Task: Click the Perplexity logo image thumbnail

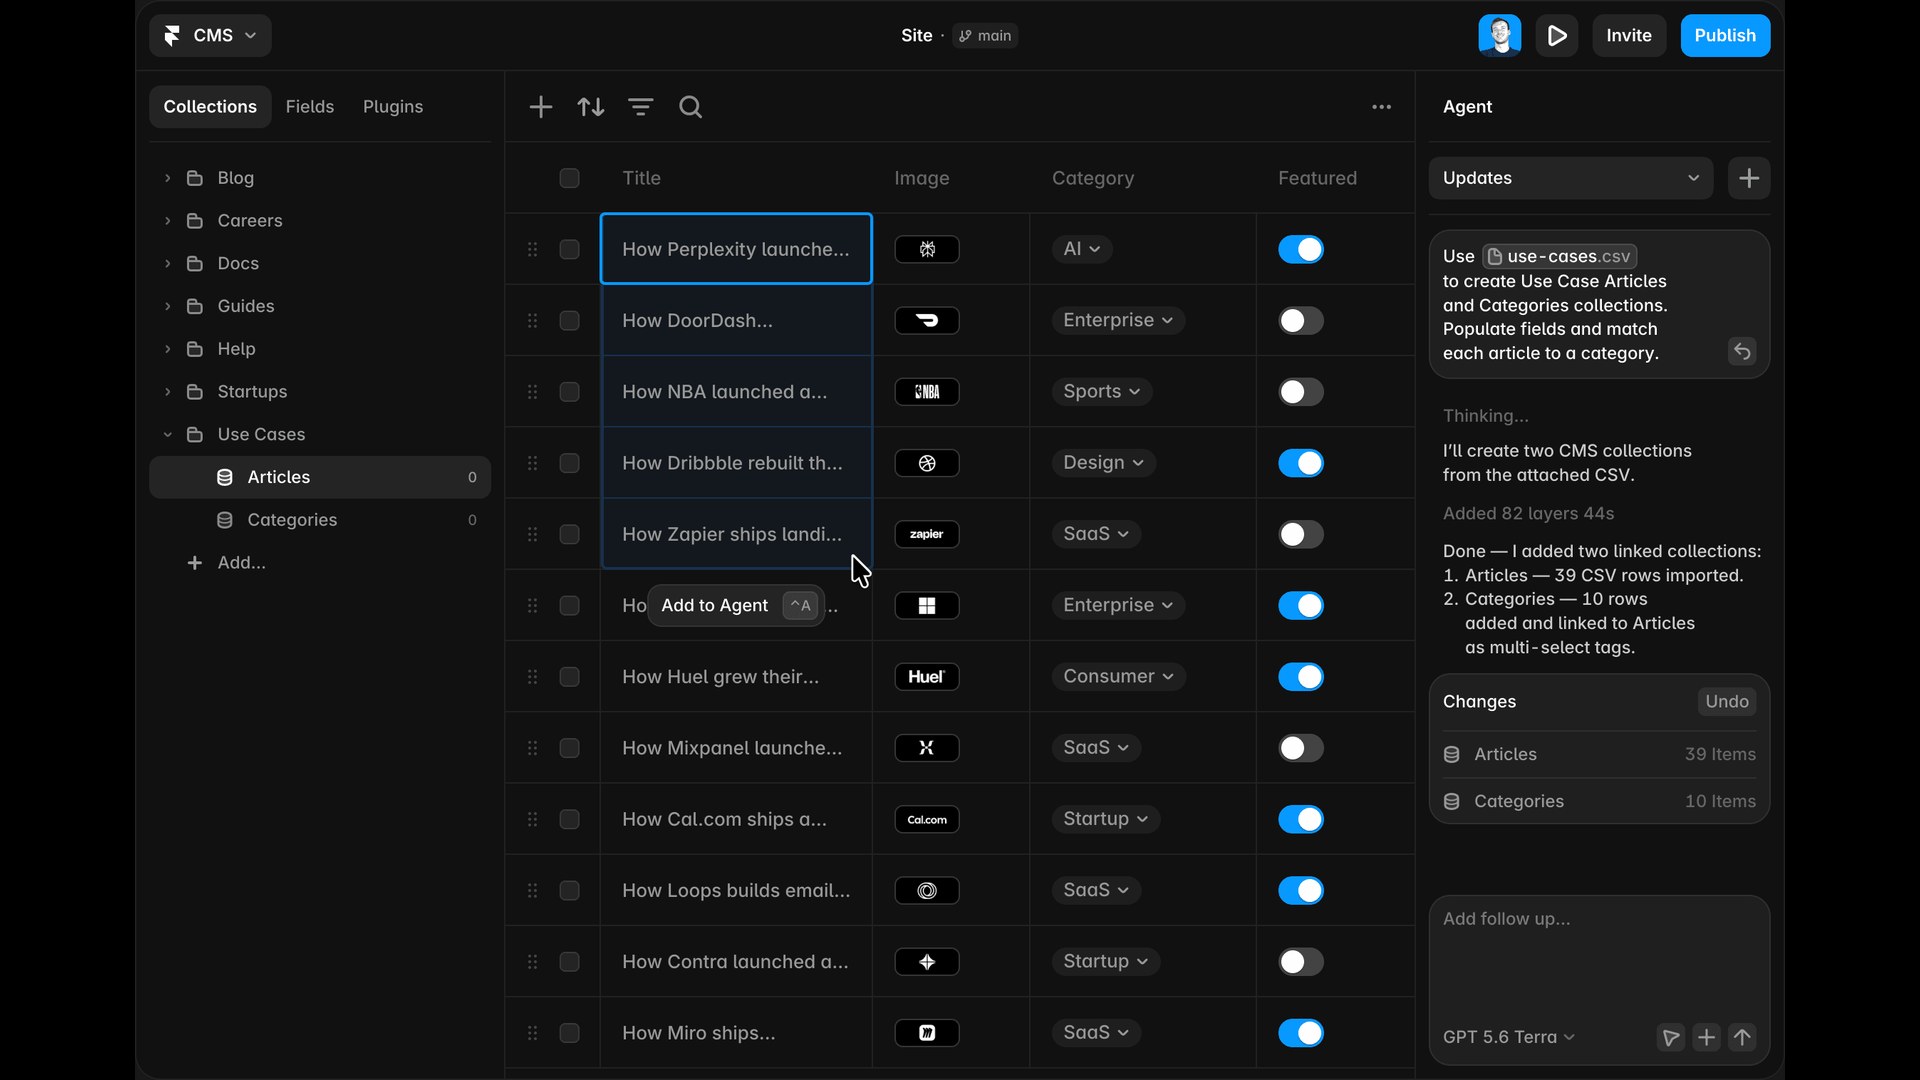Action: click(927, 249)
